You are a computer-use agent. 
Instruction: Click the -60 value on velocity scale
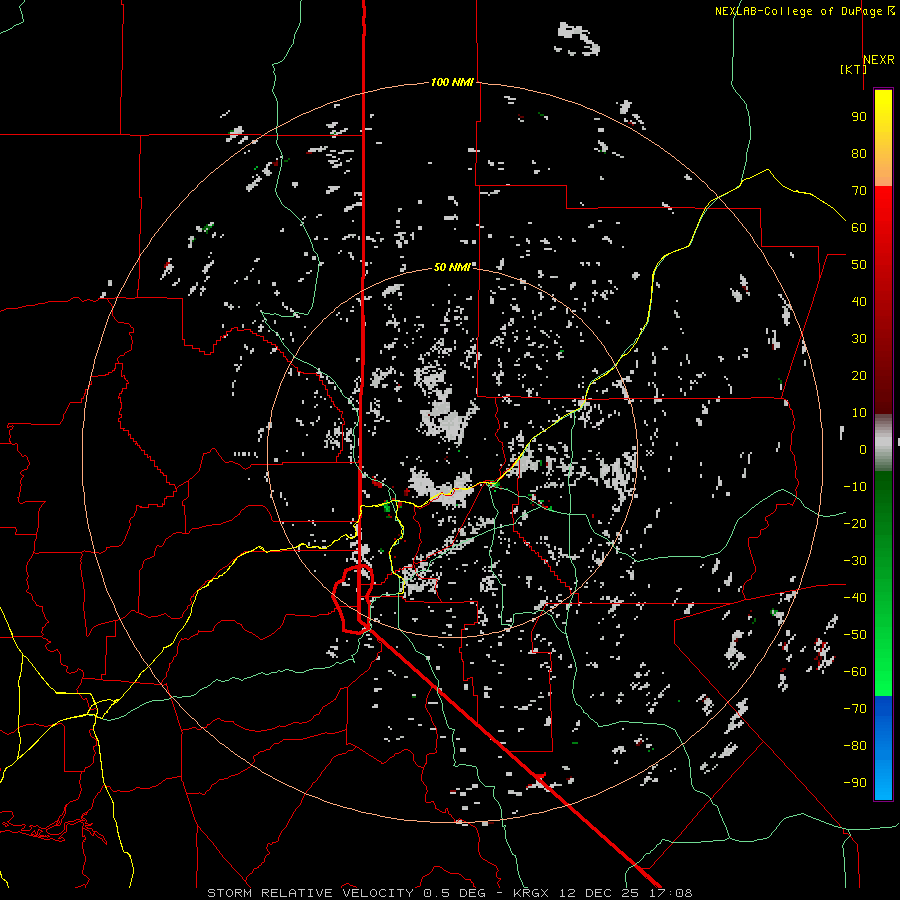click(855, 672)
